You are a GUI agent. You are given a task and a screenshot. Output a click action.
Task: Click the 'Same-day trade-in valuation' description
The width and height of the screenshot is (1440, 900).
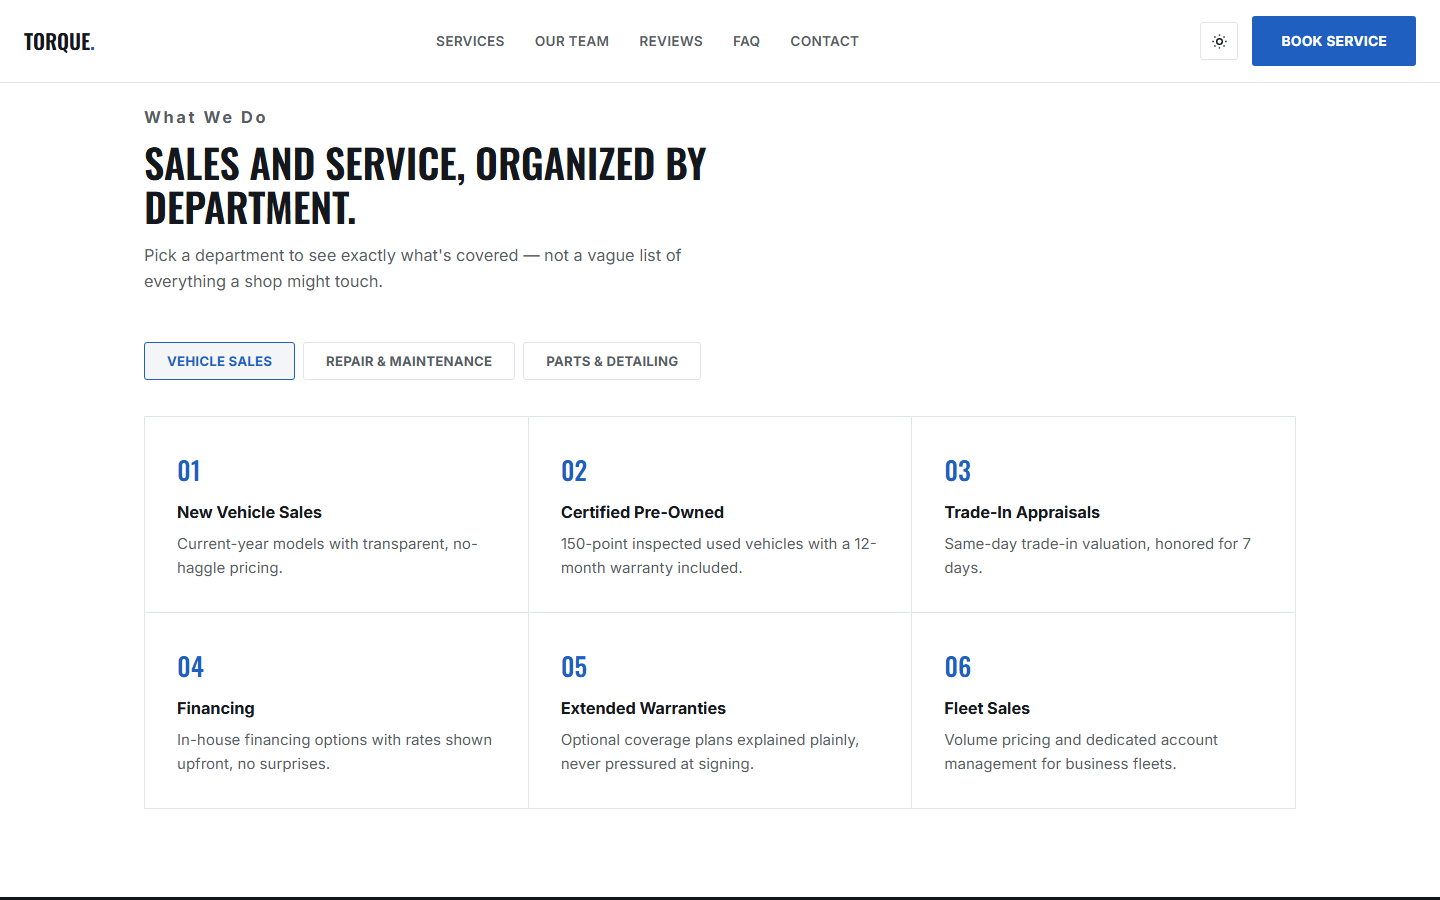click(1098, 556)
